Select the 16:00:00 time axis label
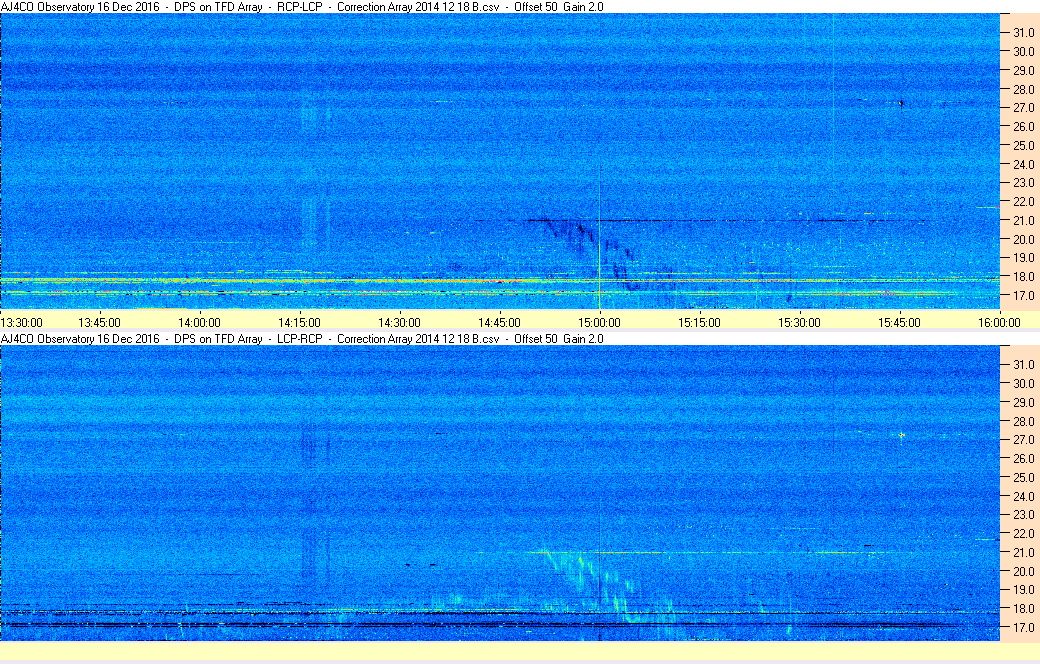 tap(1000, 322)
